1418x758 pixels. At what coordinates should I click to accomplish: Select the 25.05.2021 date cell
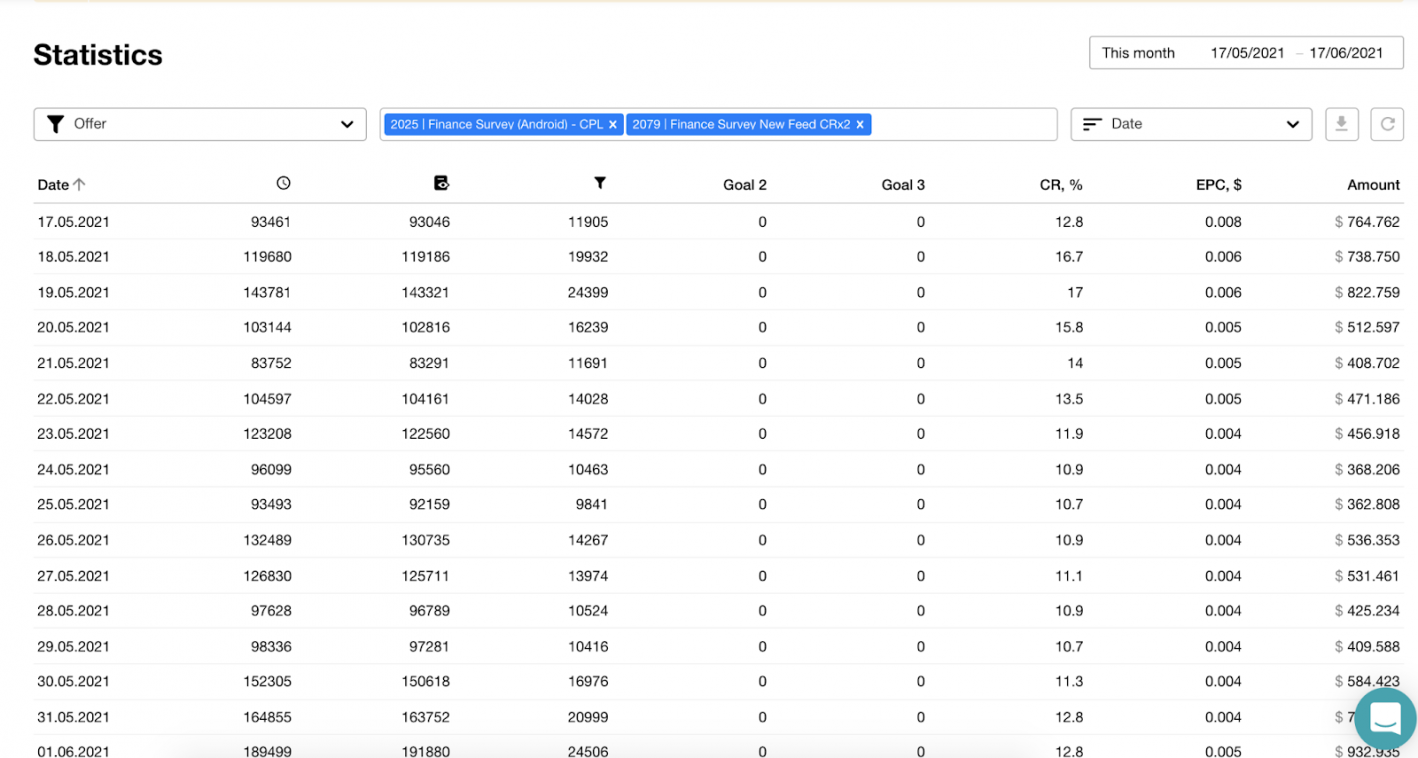coord(73,504)
